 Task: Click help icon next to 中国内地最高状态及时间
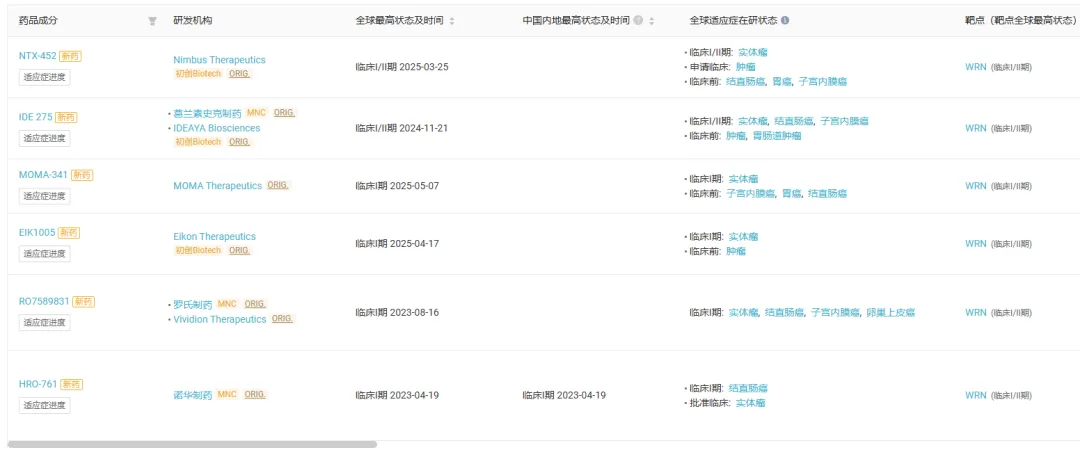(638, 21)
